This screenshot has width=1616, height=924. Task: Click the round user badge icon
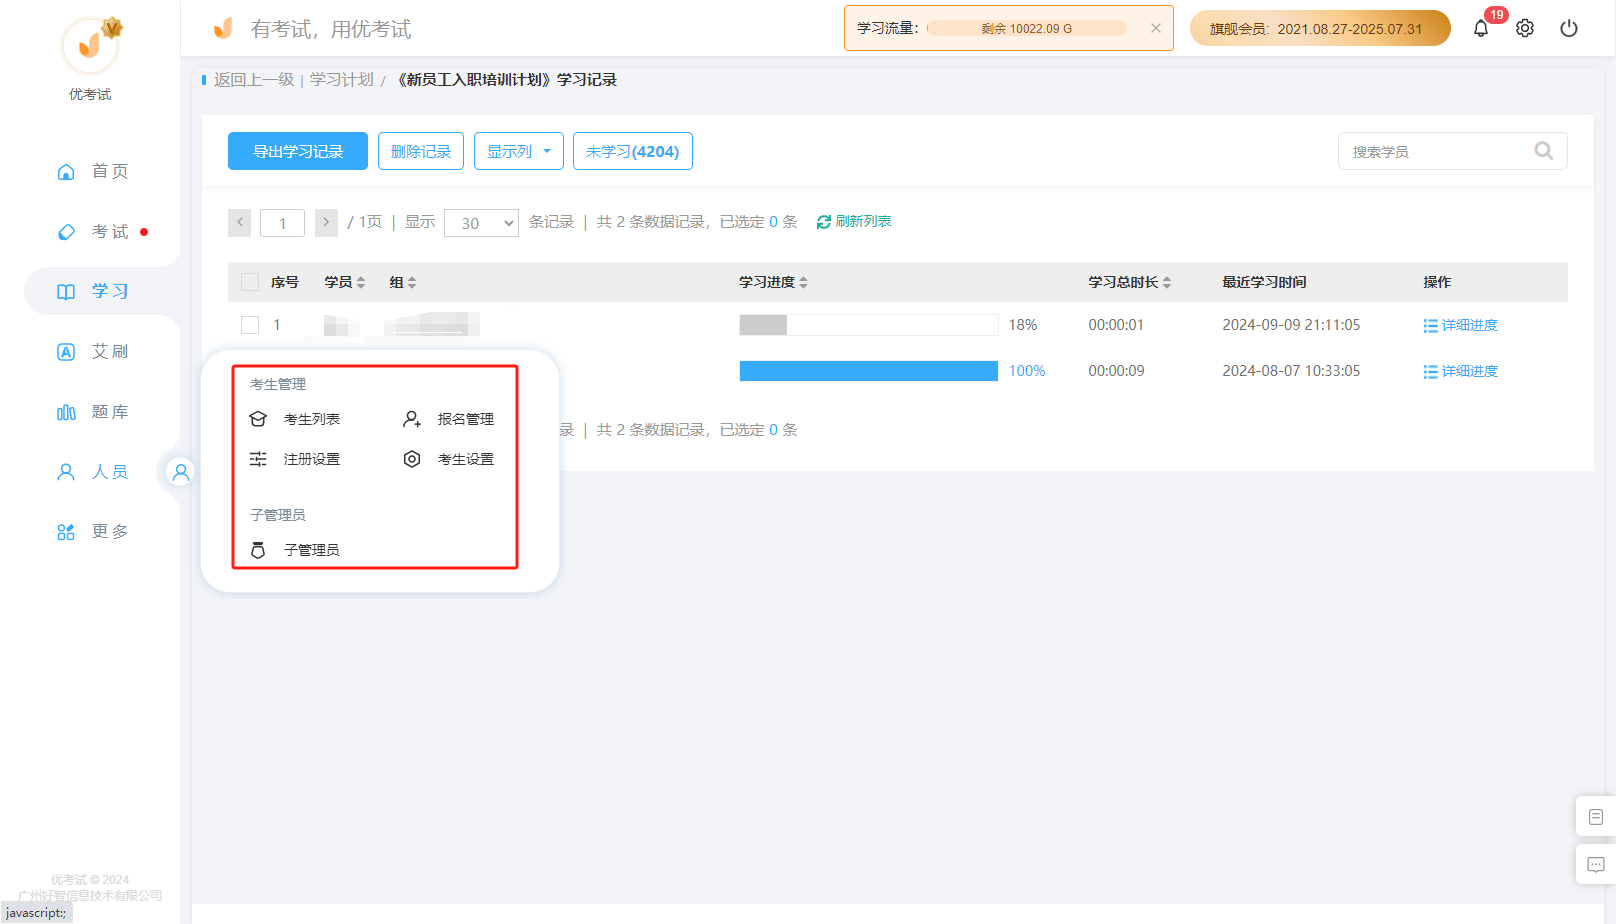coord(180,472)
